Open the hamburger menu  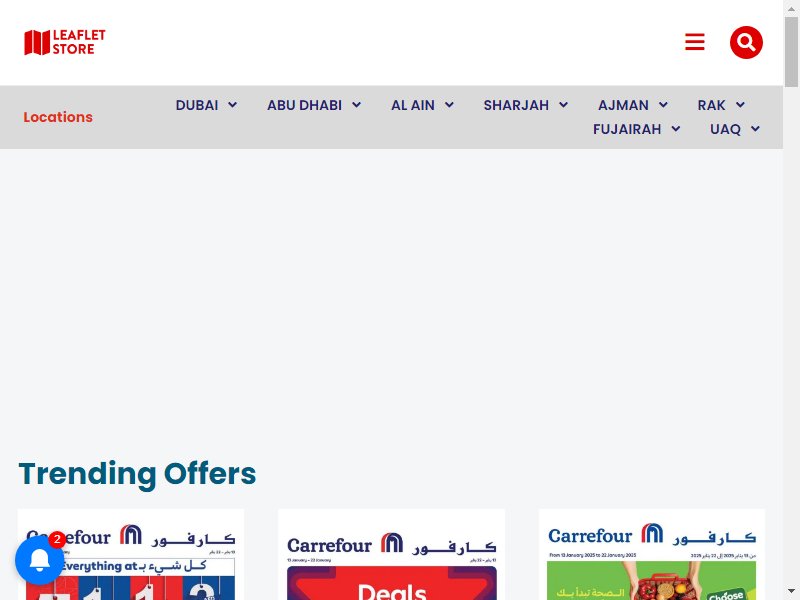(x=695, y=42)
